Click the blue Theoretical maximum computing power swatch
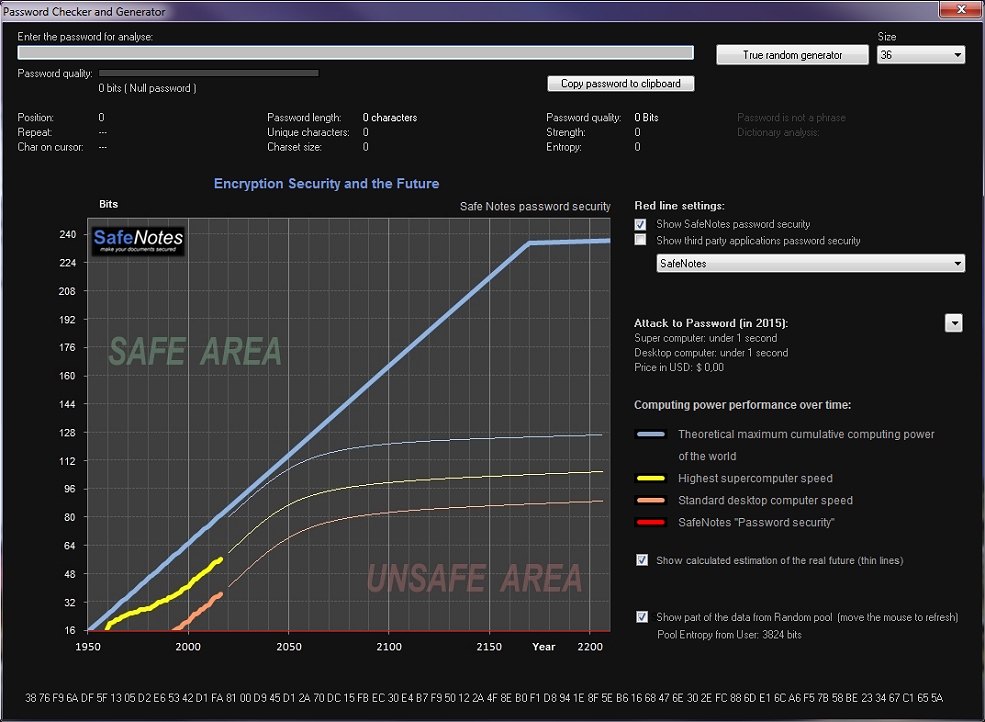 pos(651,434)
